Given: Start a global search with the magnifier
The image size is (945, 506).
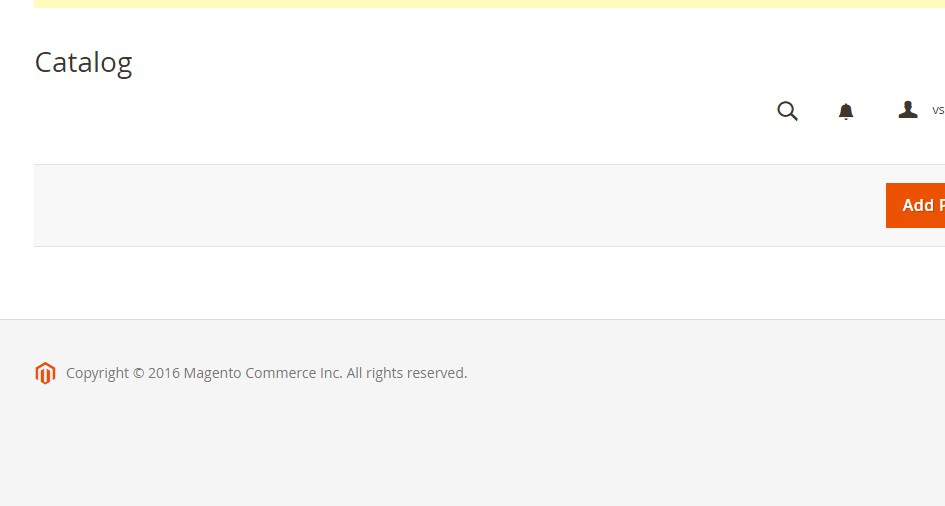Looking at the screenshot, I should click(x=787, y=111).
